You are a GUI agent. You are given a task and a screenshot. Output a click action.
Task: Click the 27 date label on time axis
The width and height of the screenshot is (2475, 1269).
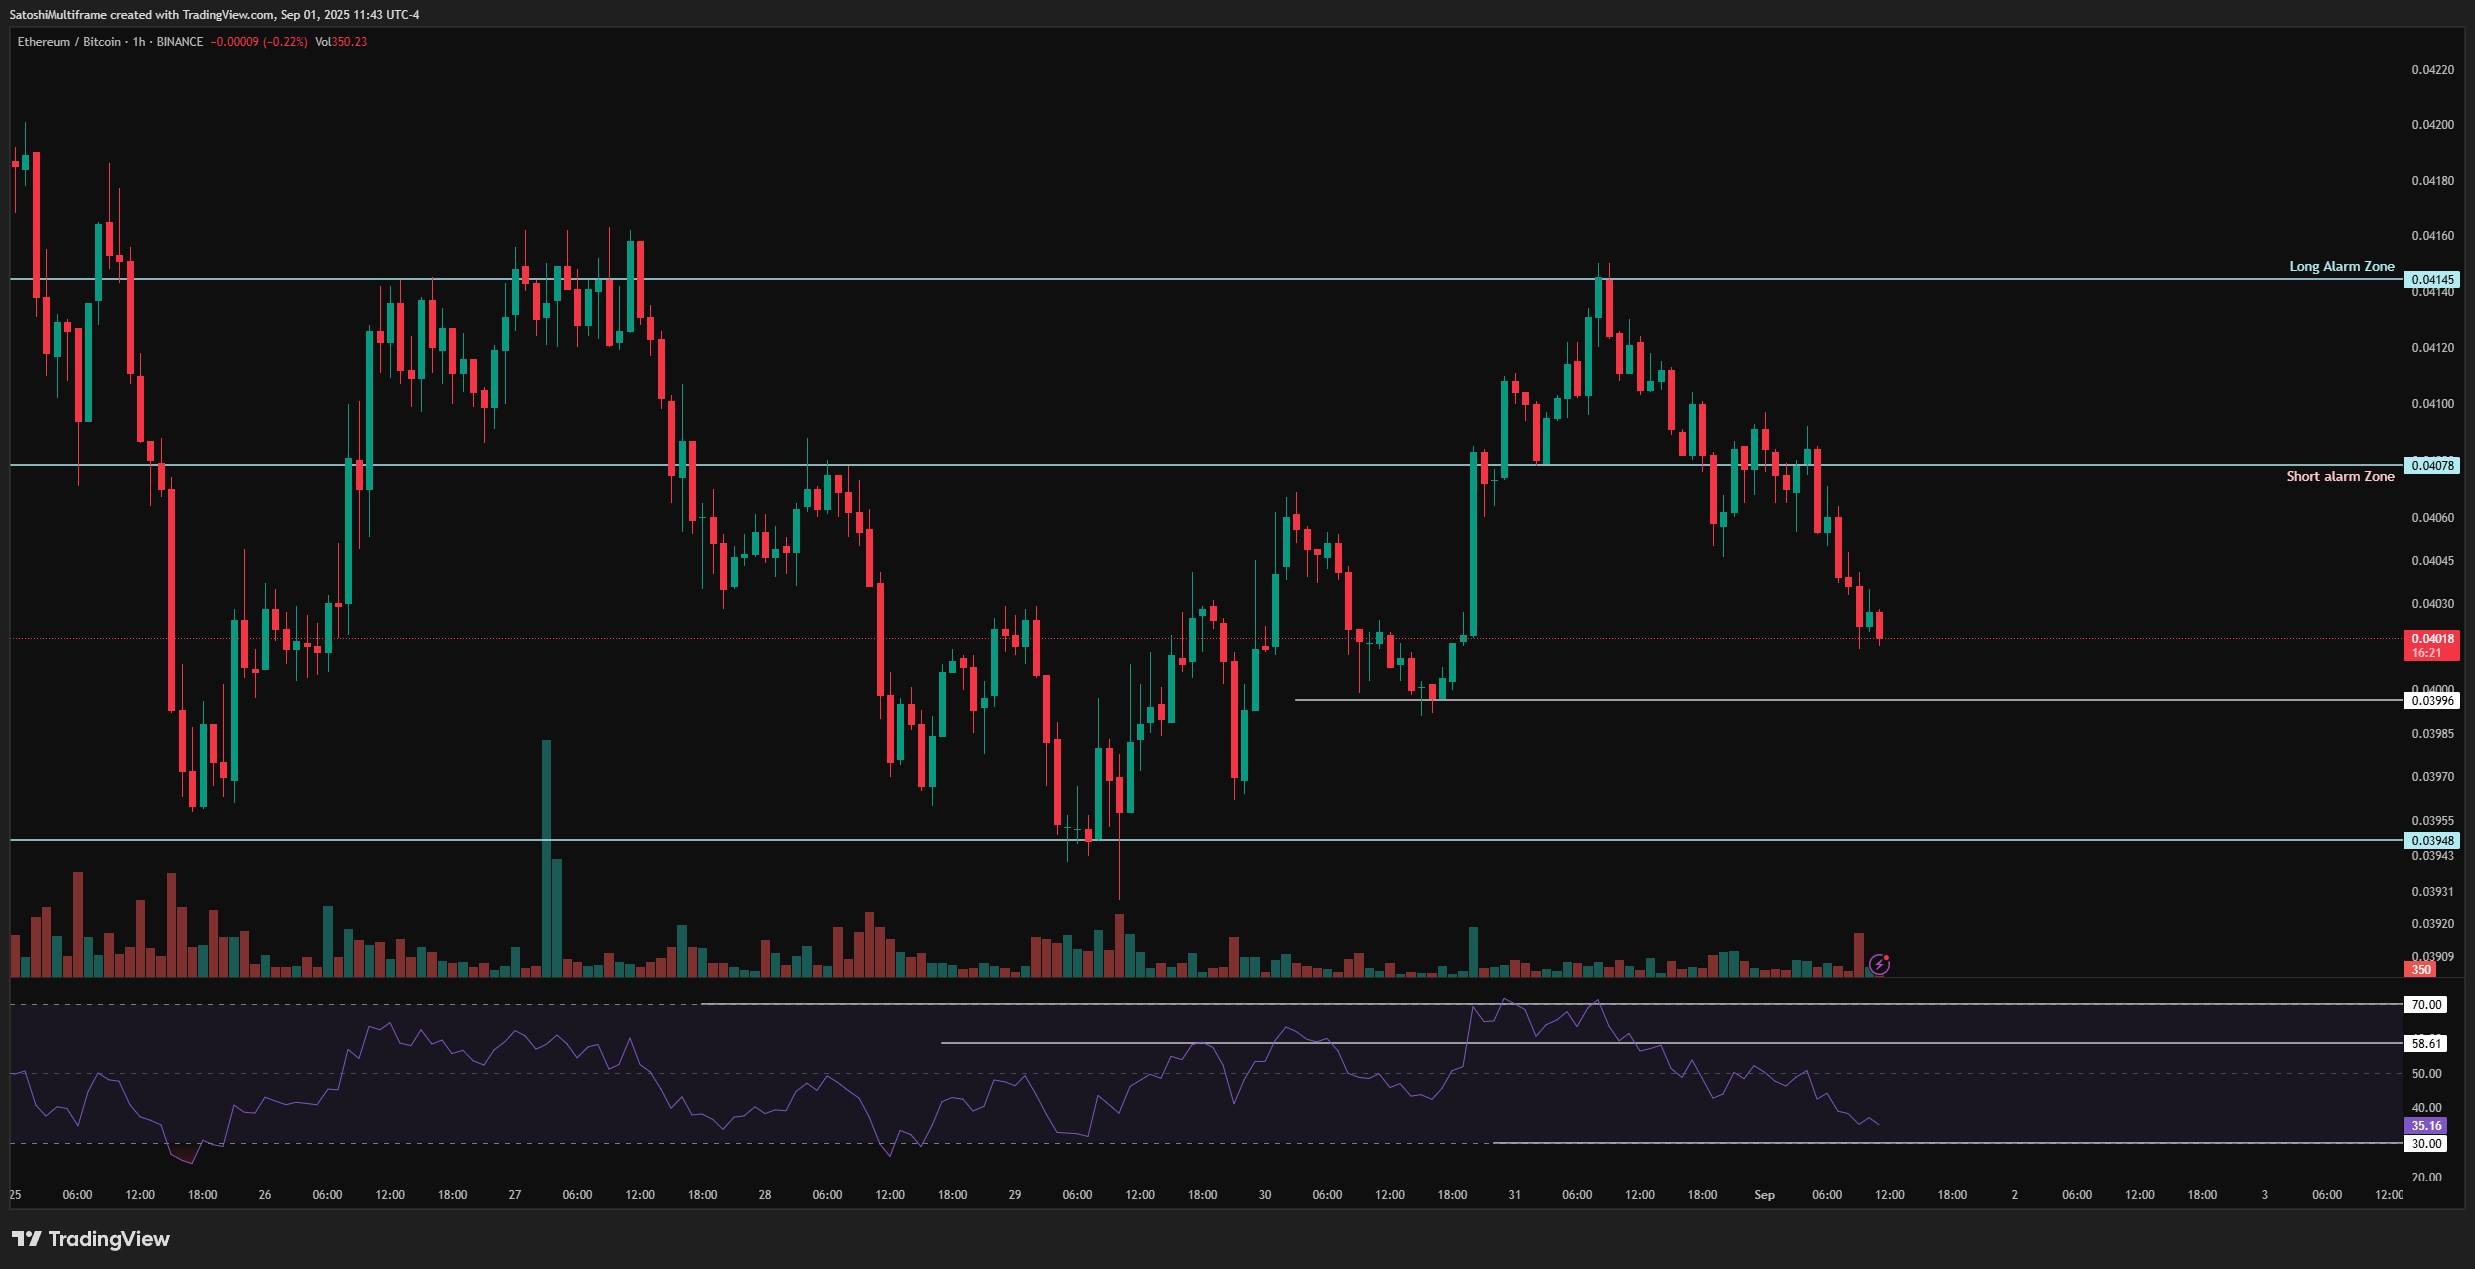pyautogui.click(x=514, y=1195)
